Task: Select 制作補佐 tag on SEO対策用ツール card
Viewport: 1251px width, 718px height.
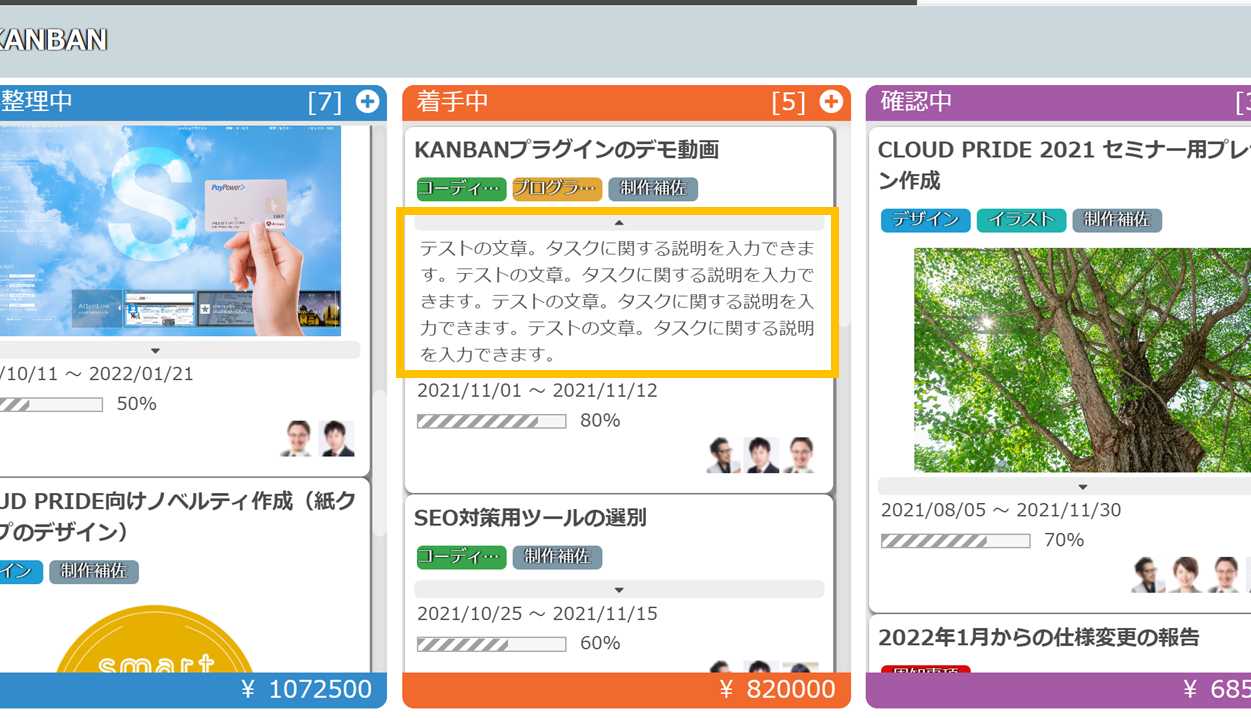Action: click(x=558, y=557)
